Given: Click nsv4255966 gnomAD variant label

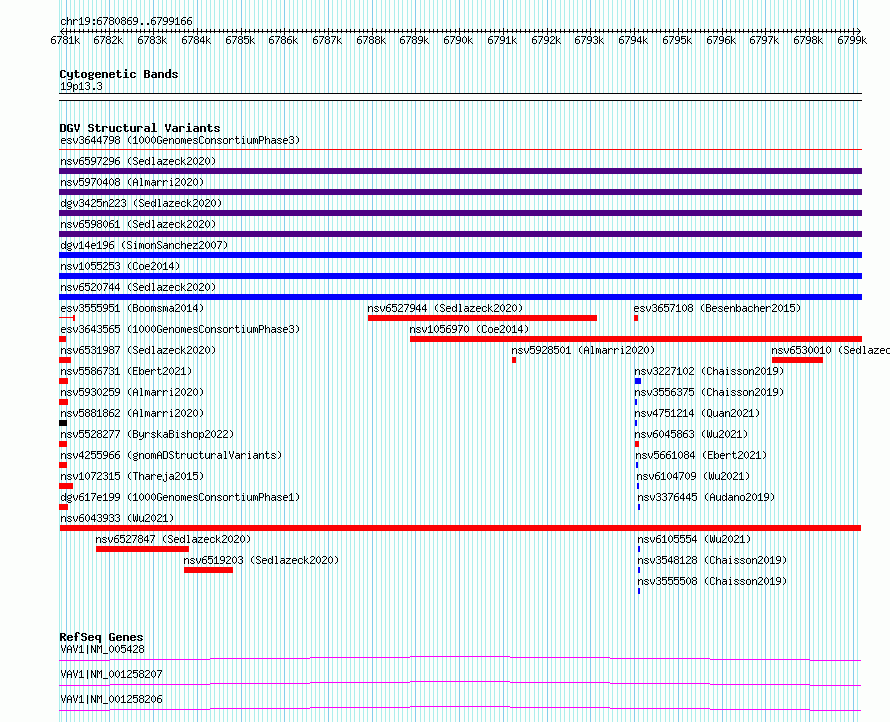Looking at the screenshot, I should (x=171, y=455).
